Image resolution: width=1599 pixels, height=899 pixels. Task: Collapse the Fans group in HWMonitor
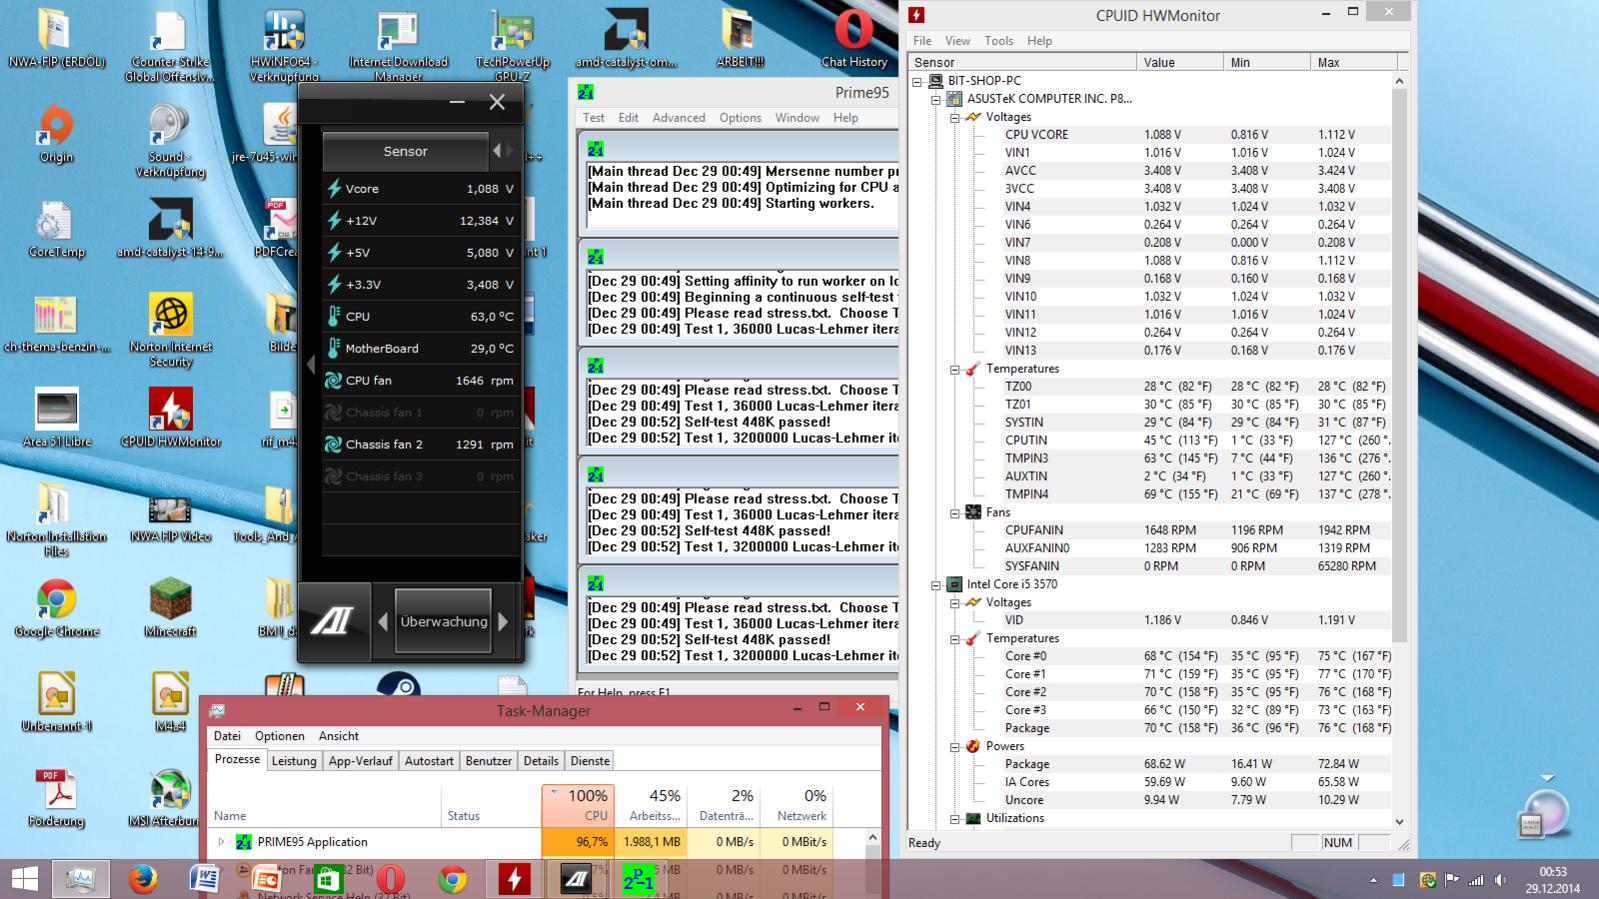tap(954, 513)
